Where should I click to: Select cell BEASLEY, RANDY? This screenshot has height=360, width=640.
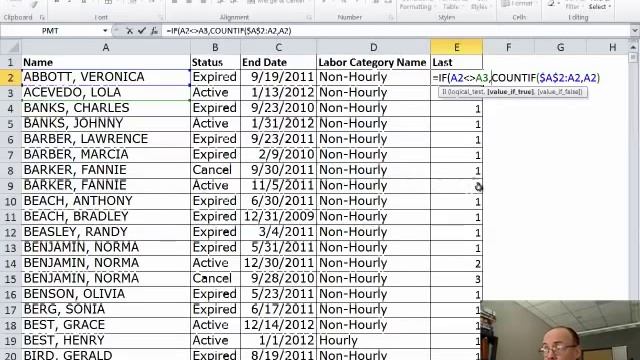[x=106, y=233]
